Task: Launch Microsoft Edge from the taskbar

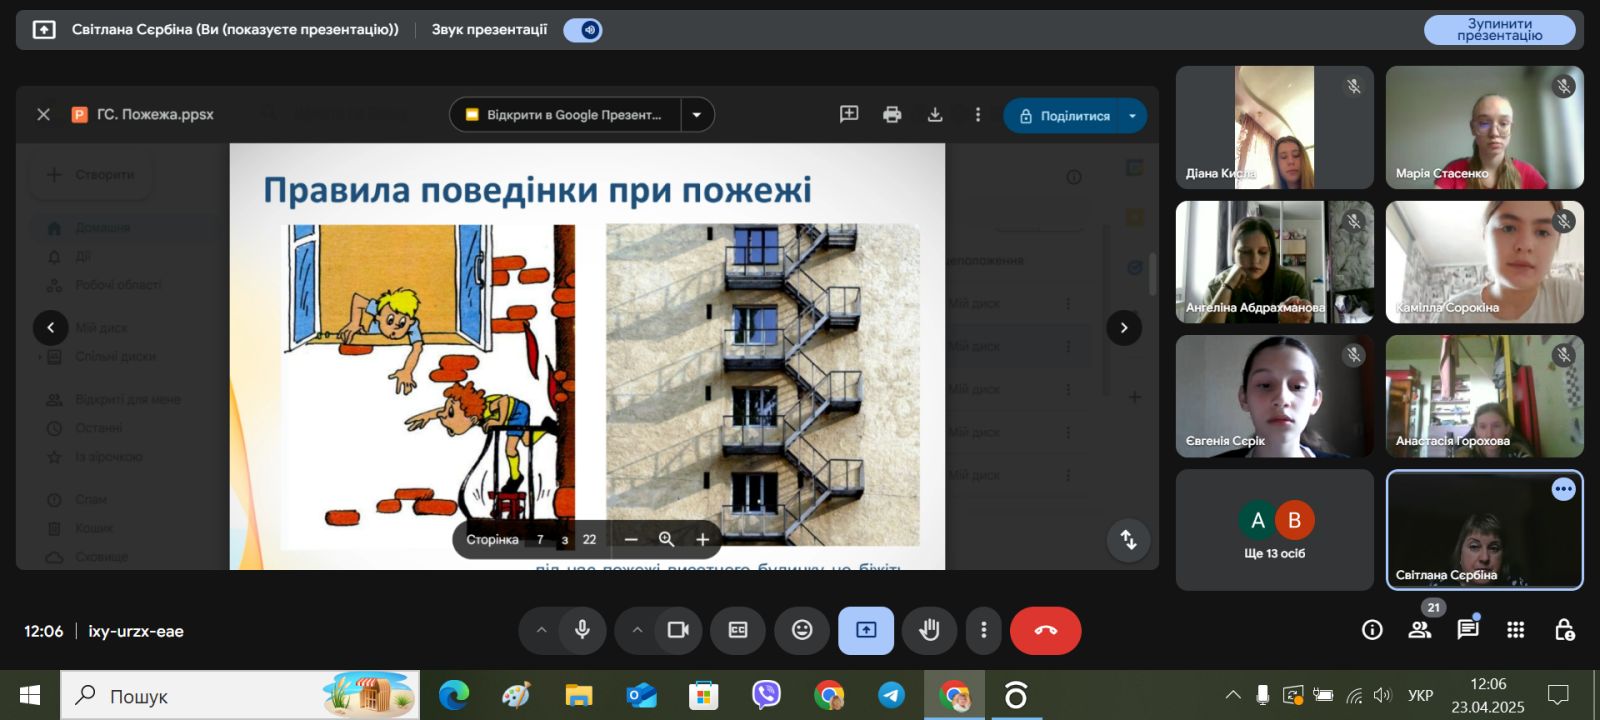Action: (x=454, y=695)
